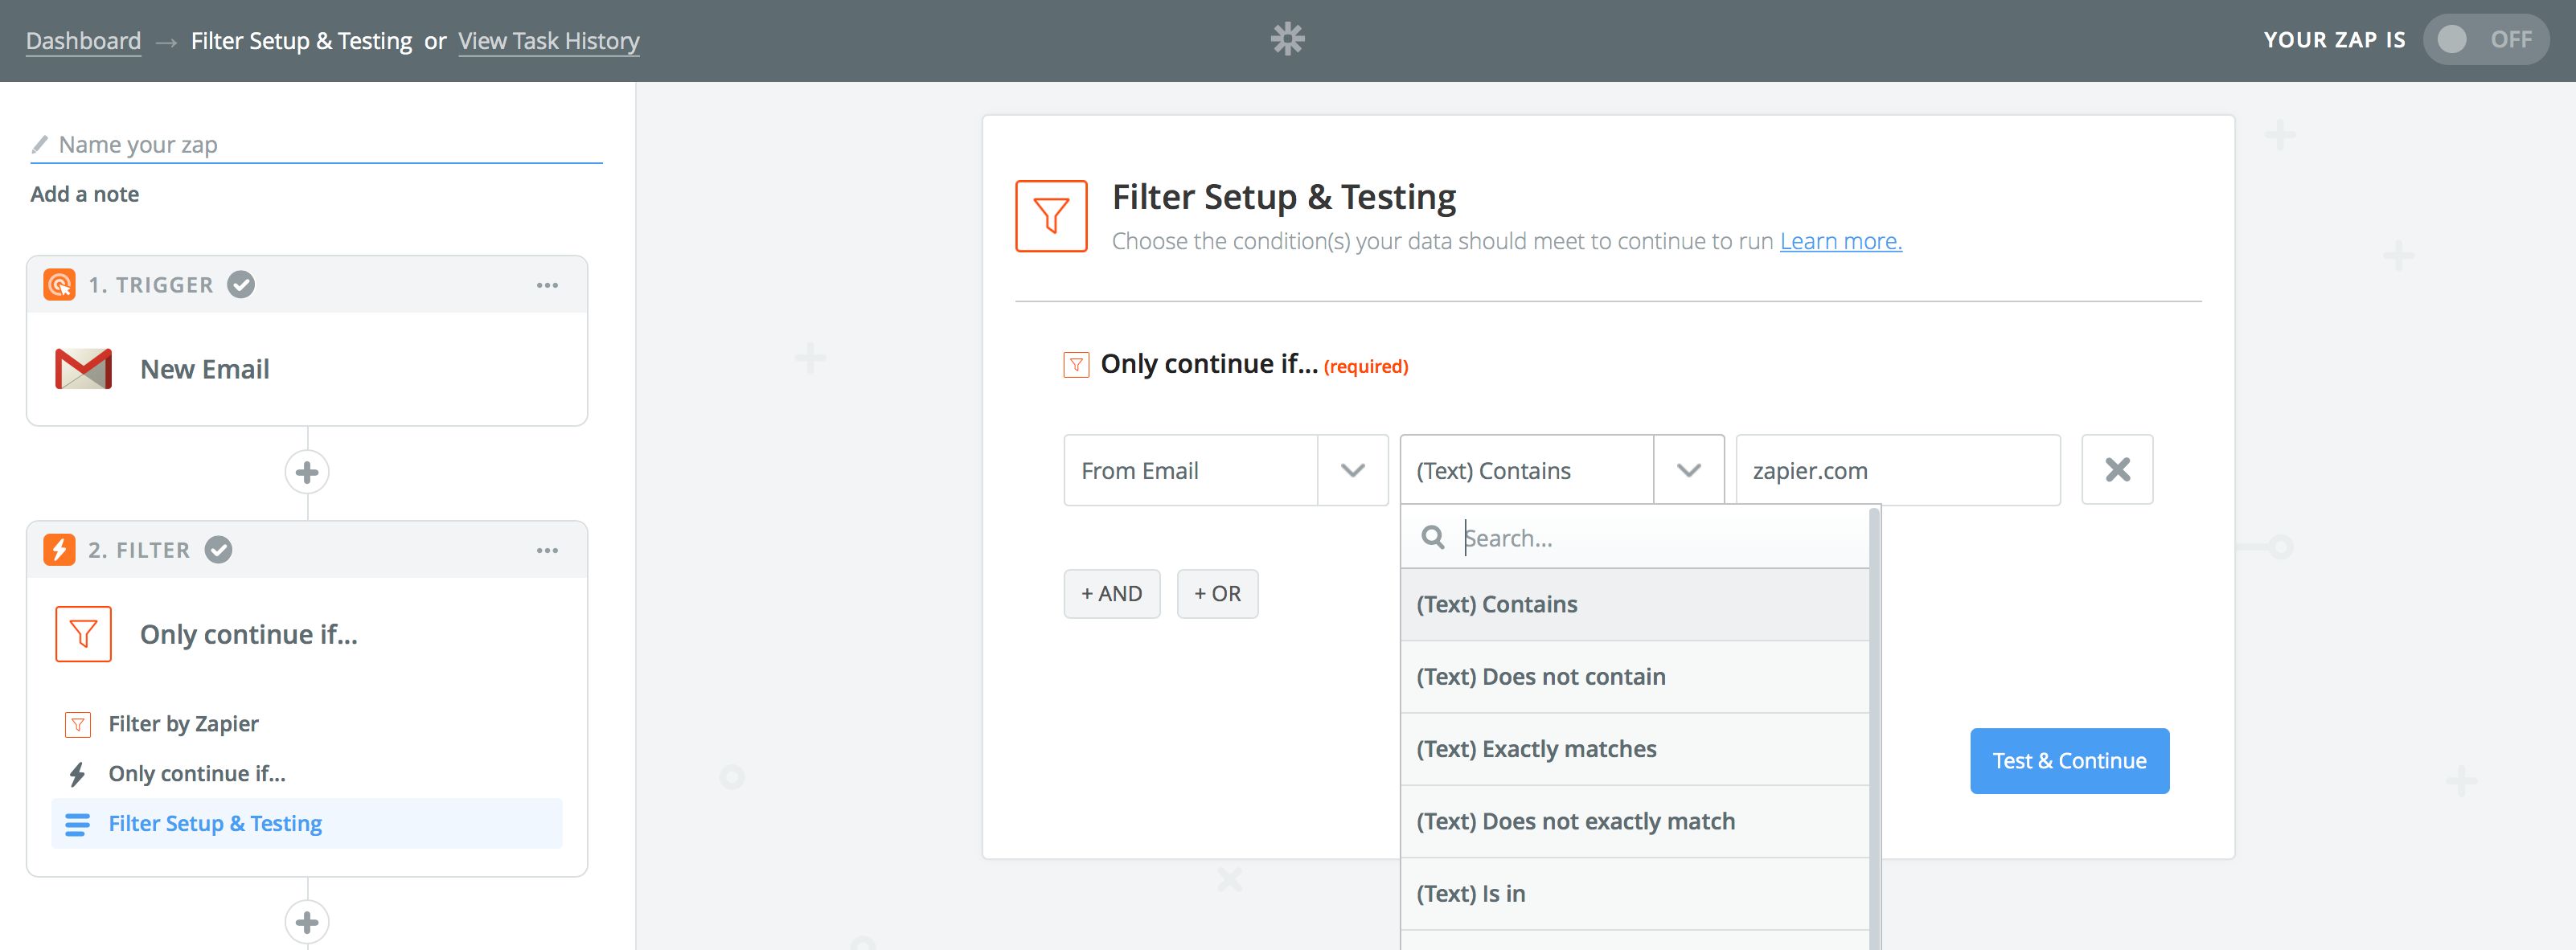The image size is (2576, 950).
Task: Click the Zapier snowflake logo in header
Action: pos(1287,39)
